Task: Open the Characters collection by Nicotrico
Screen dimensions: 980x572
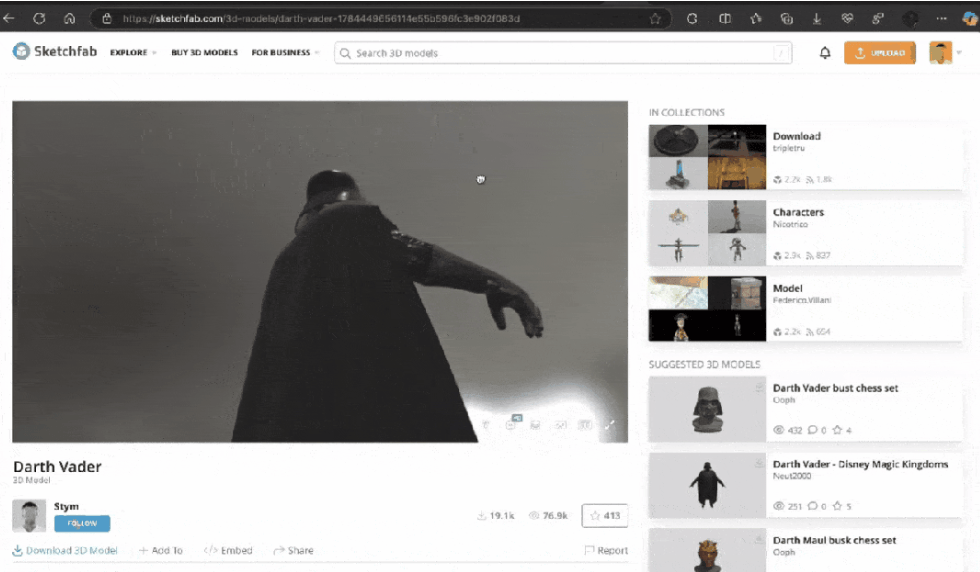Action: tap(798, 213)
